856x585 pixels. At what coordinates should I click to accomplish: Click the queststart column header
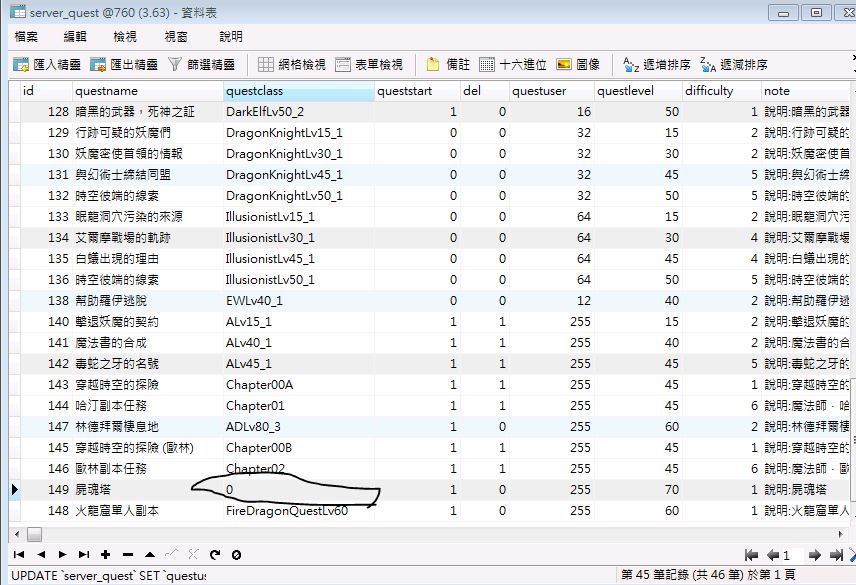pyautogui.click(x=417, y=91)
